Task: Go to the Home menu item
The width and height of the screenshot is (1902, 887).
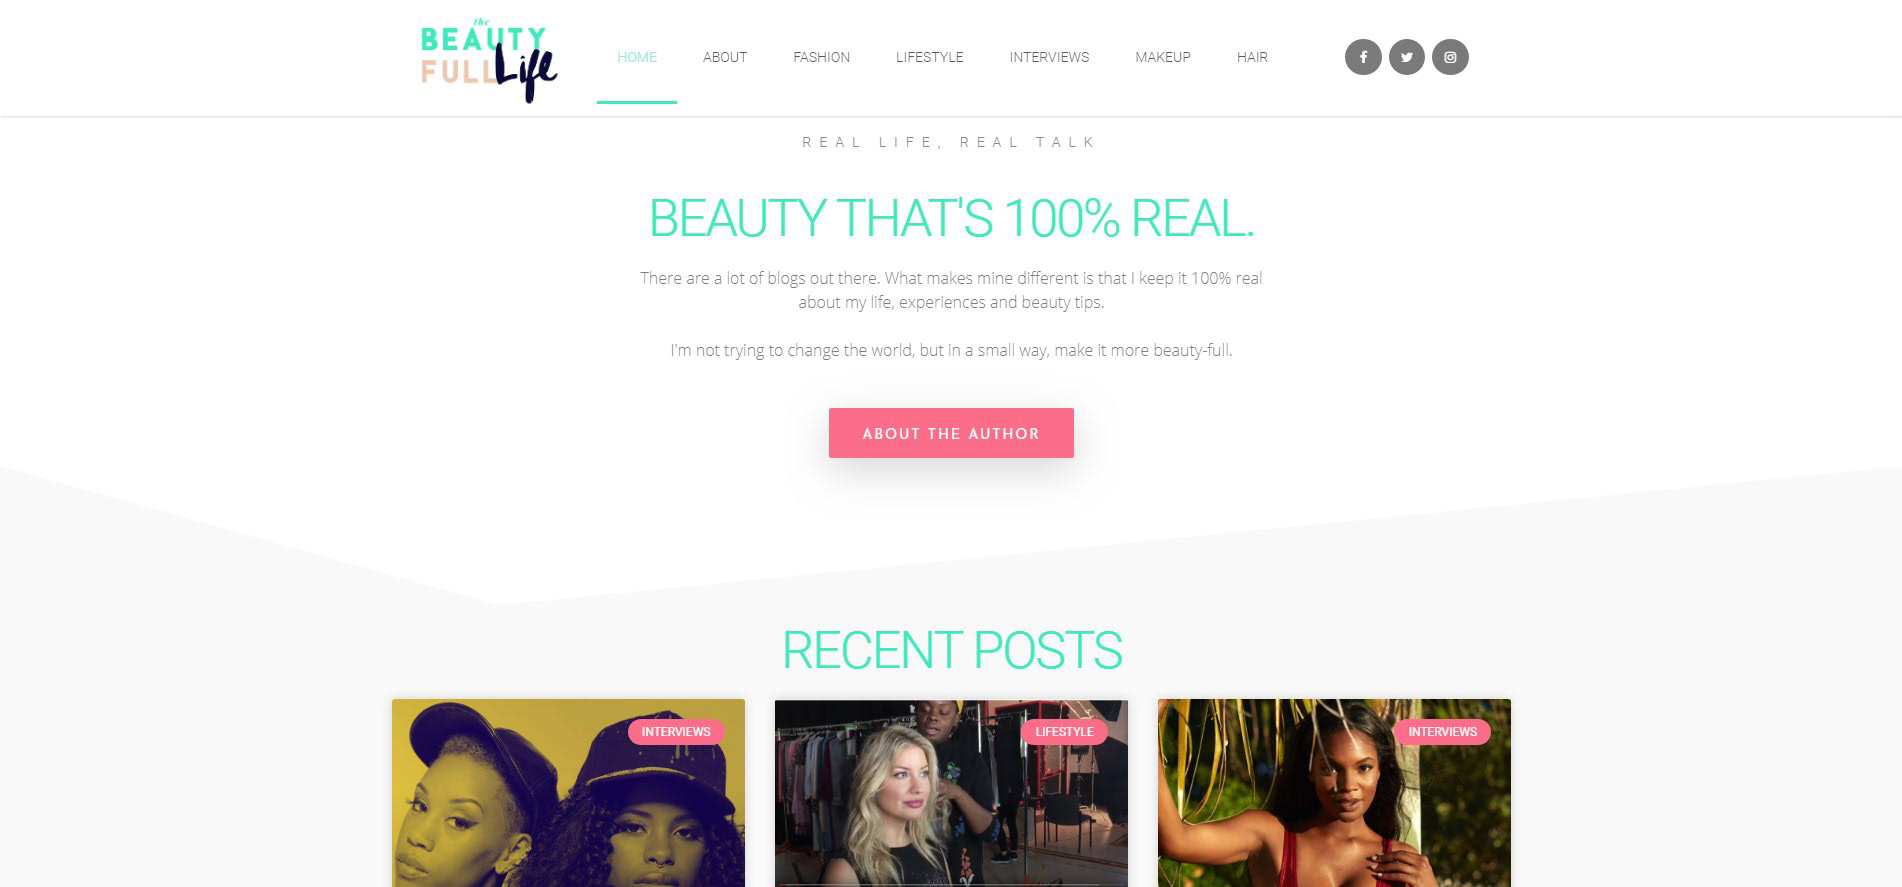Action: 637,57
